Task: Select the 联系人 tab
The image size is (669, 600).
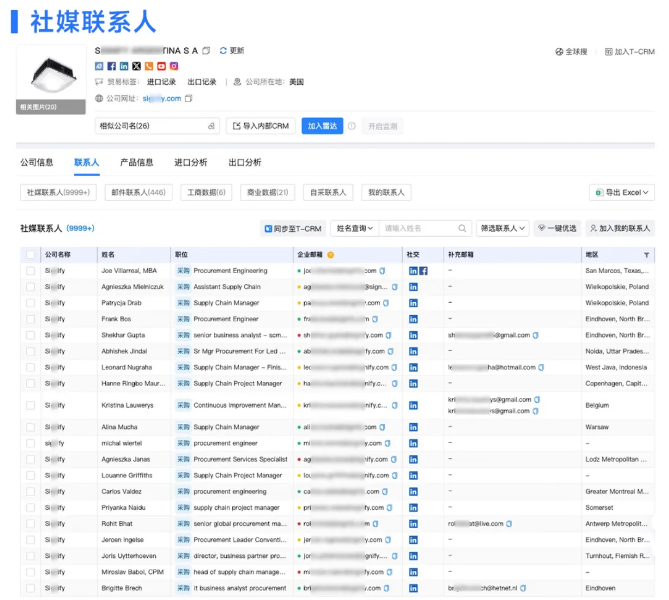Action: click(x=87, y=162)
